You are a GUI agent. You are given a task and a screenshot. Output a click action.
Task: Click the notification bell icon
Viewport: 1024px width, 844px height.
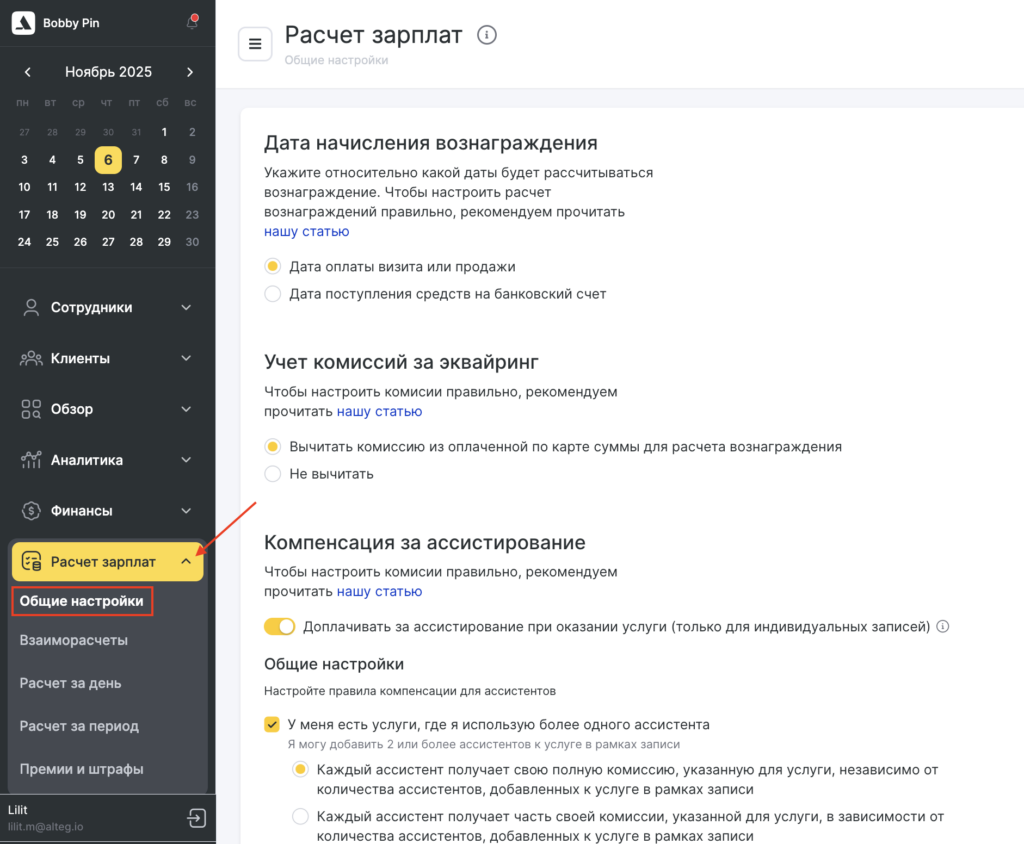tap(192, 23)
